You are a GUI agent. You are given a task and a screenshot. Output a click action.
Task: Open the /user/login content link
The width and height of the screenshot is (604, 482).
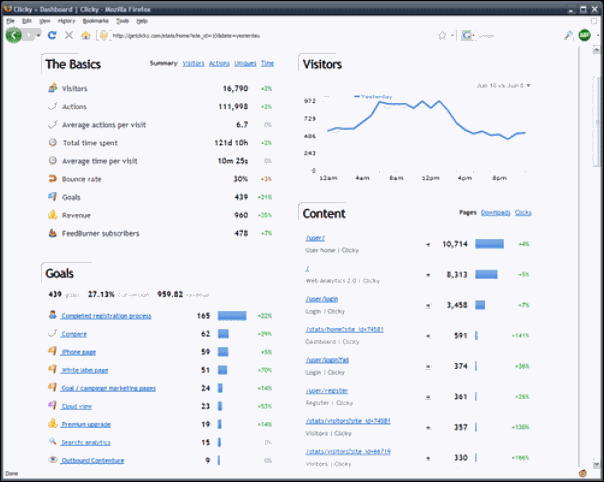tap(322, 299)
